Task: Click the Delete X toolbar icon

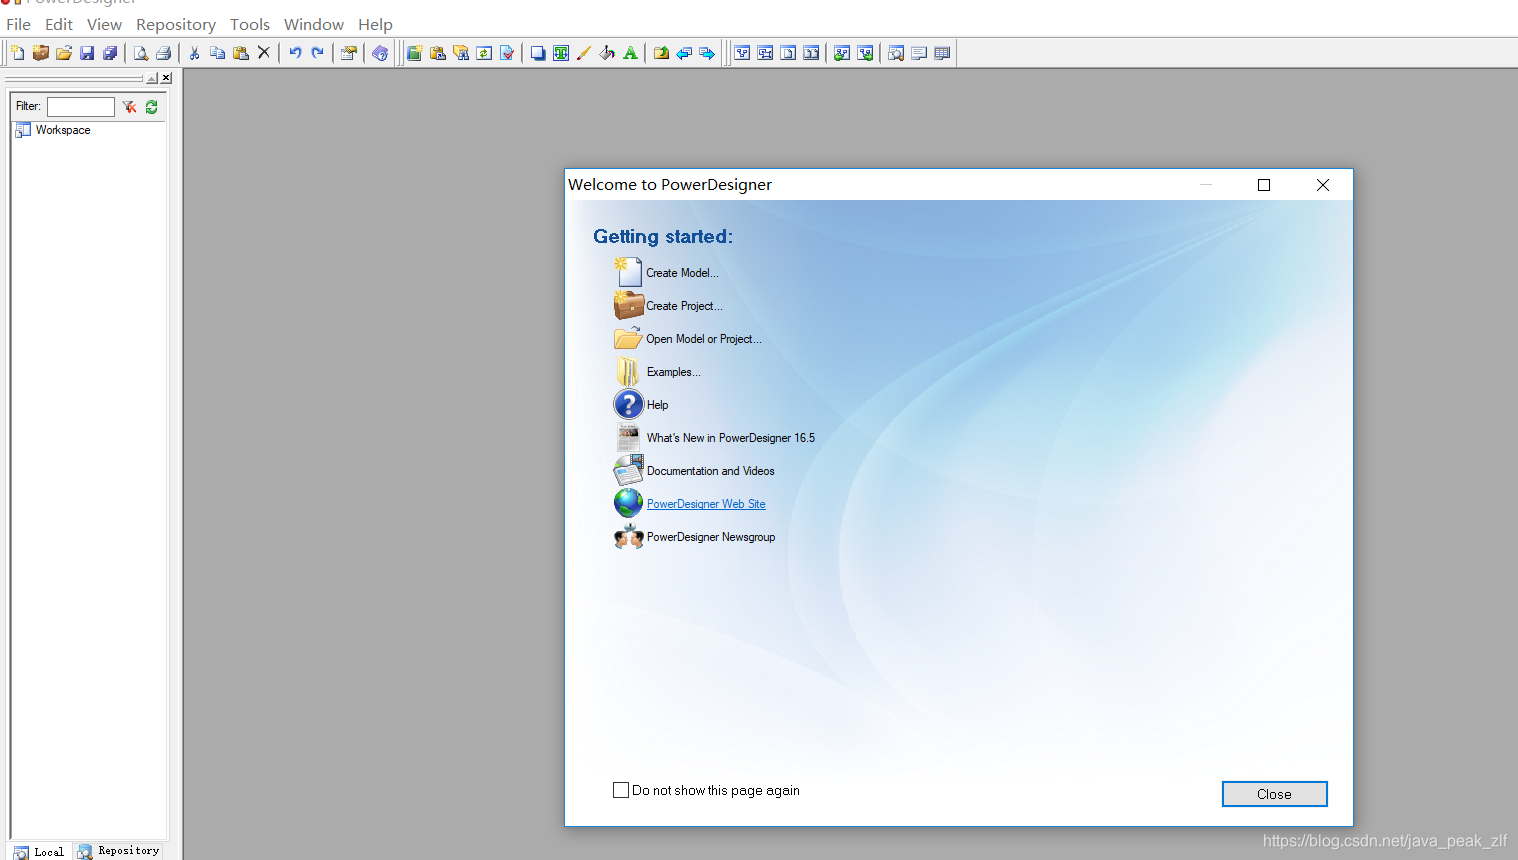Action: point(264,53)
